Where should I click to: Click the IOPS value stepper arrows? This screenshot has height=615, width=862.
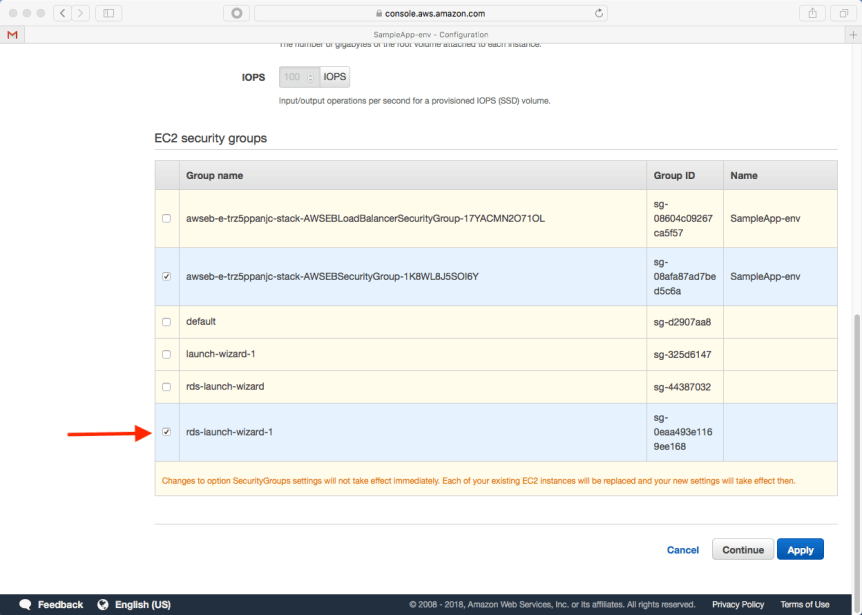[x=310, y=77]
